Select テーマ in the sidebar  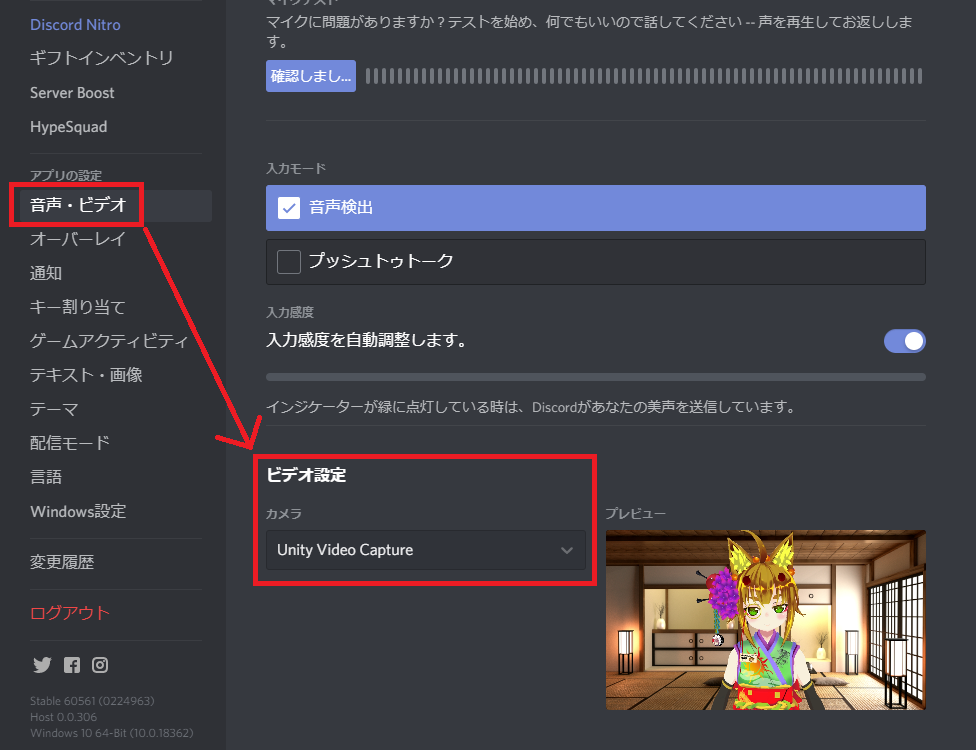pyautogui.click(x=54, y=409)
